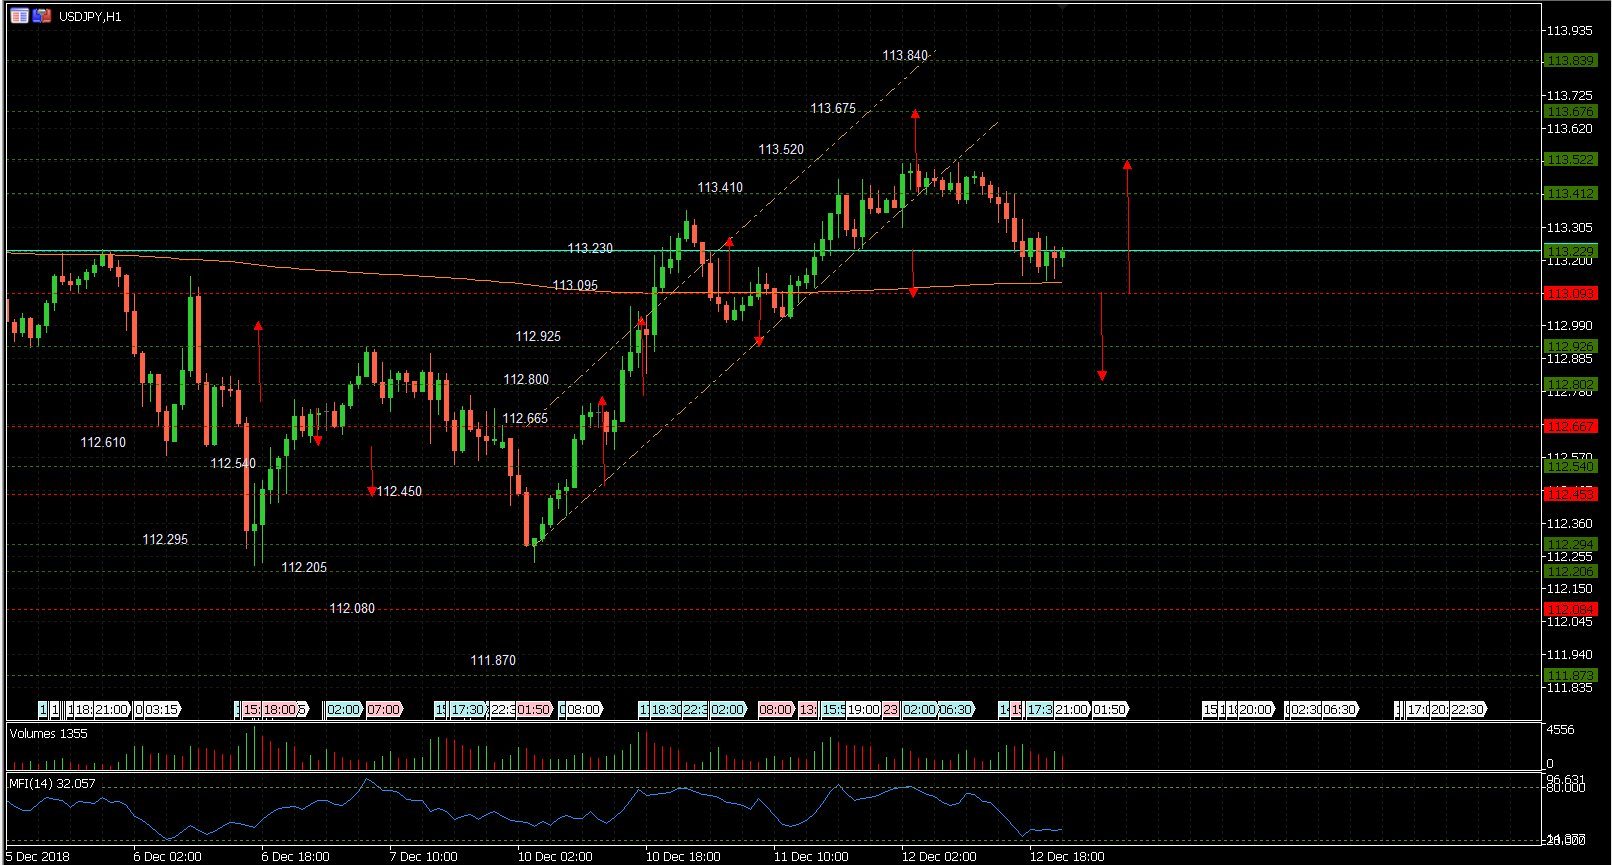The image size is (1612, 865).
Task: Click the table grid icon beside USDJPY
Action: (19, 16)
